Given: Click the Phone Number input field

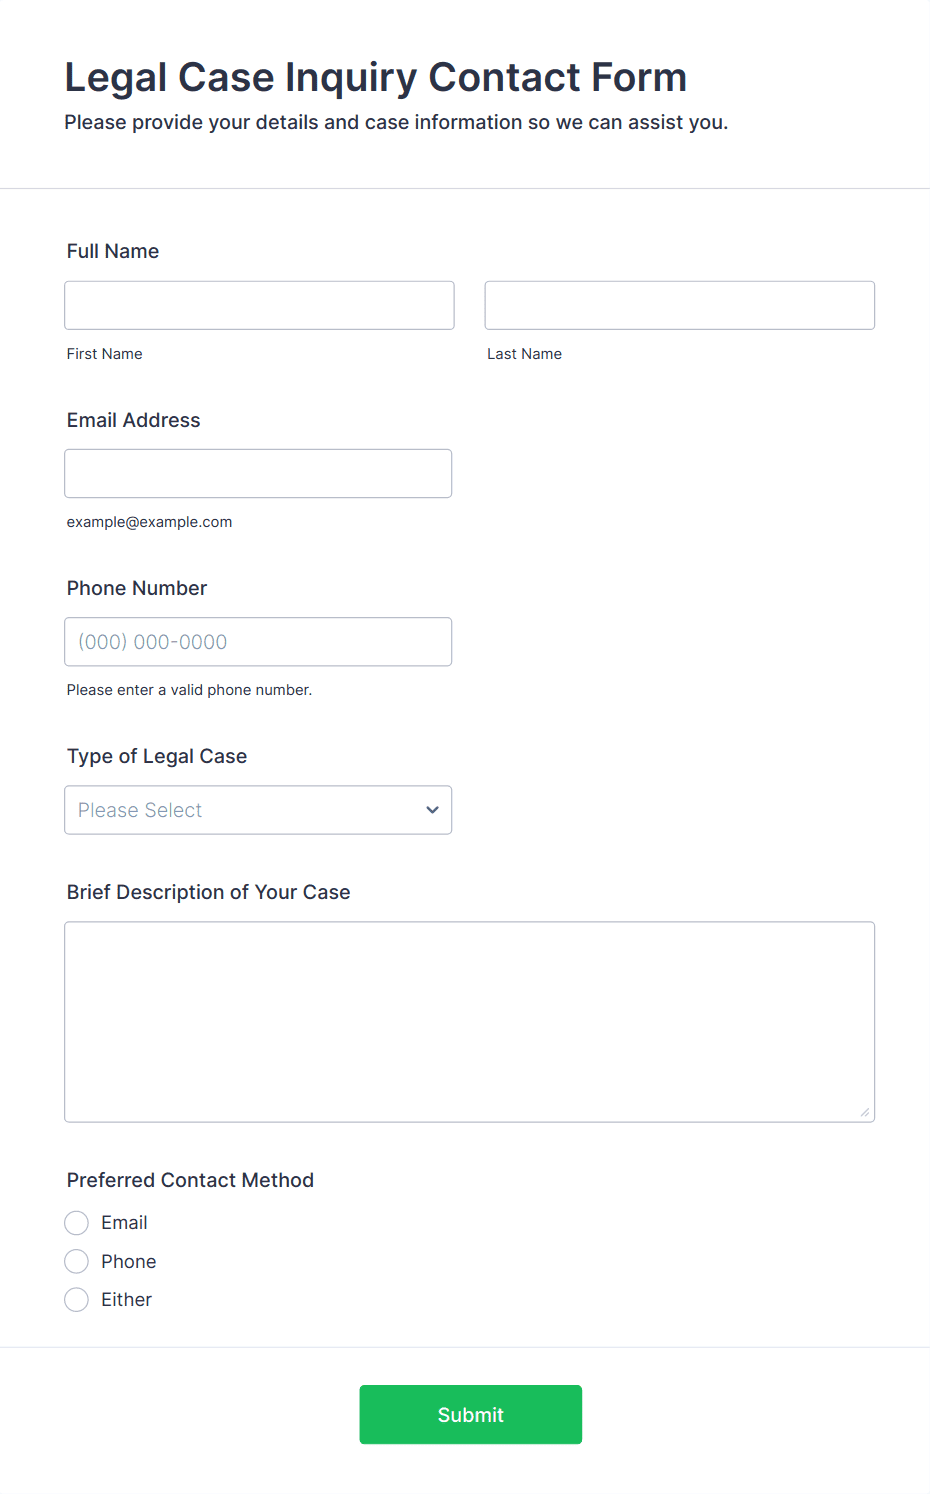Looking at the screenshot, I should [258, 642].
